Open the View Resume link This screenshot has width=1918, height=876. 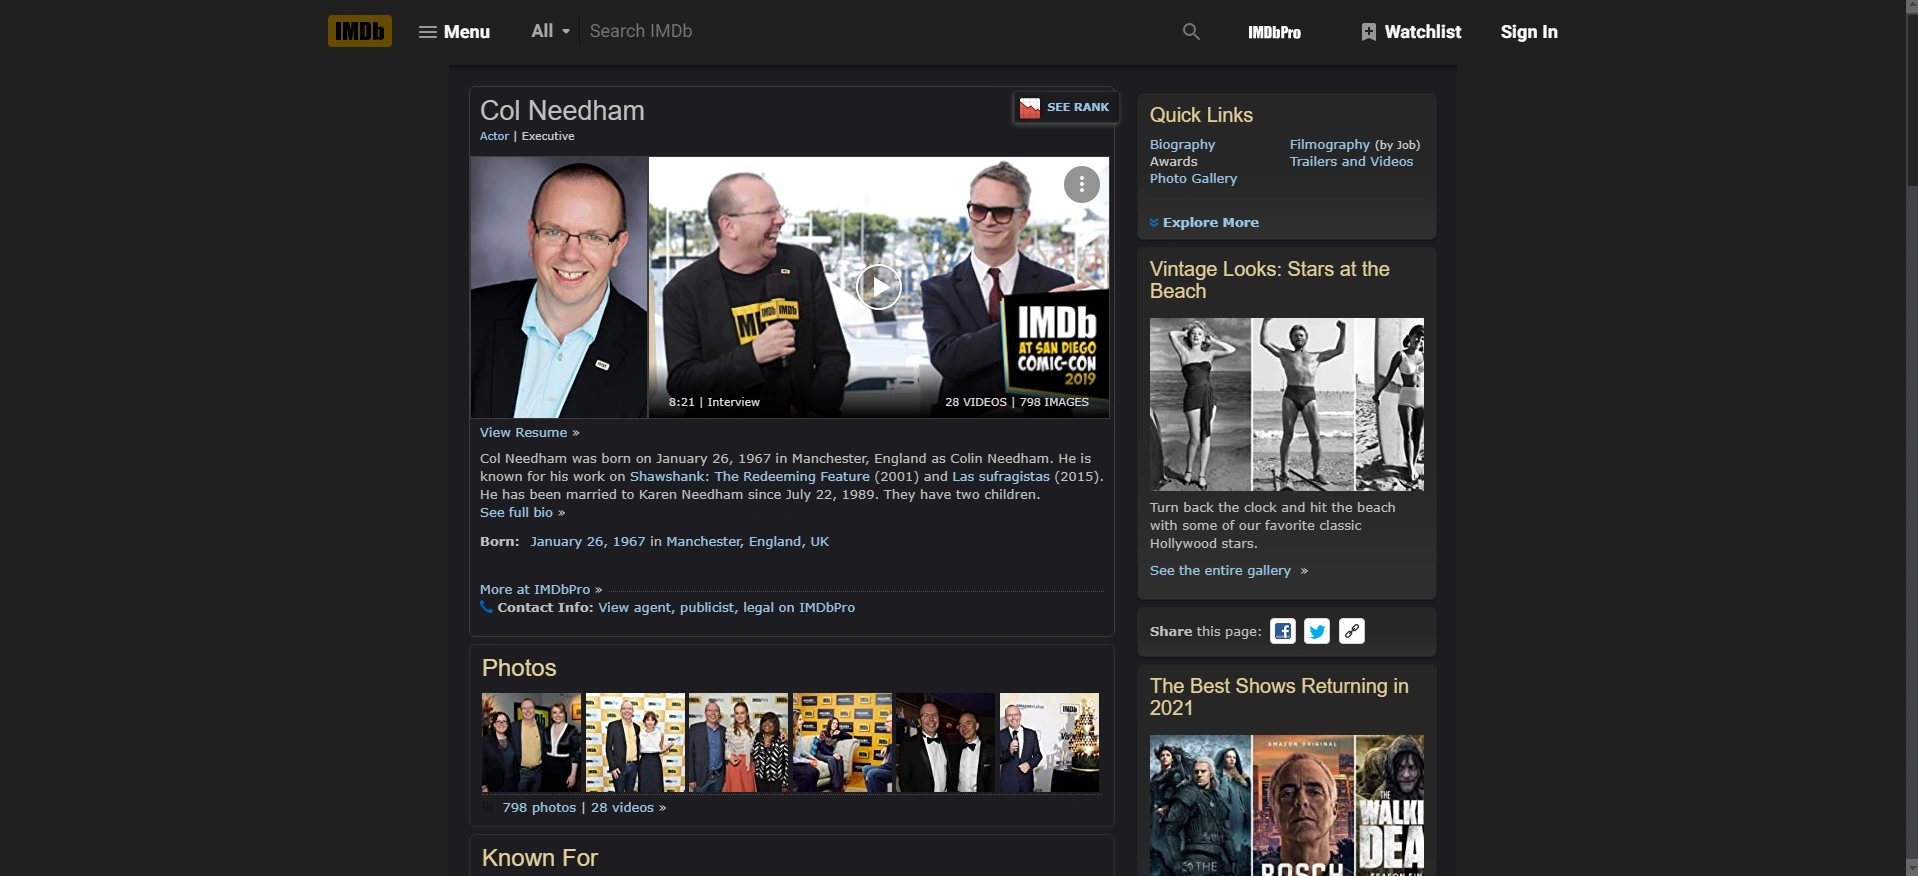(523, 432)
